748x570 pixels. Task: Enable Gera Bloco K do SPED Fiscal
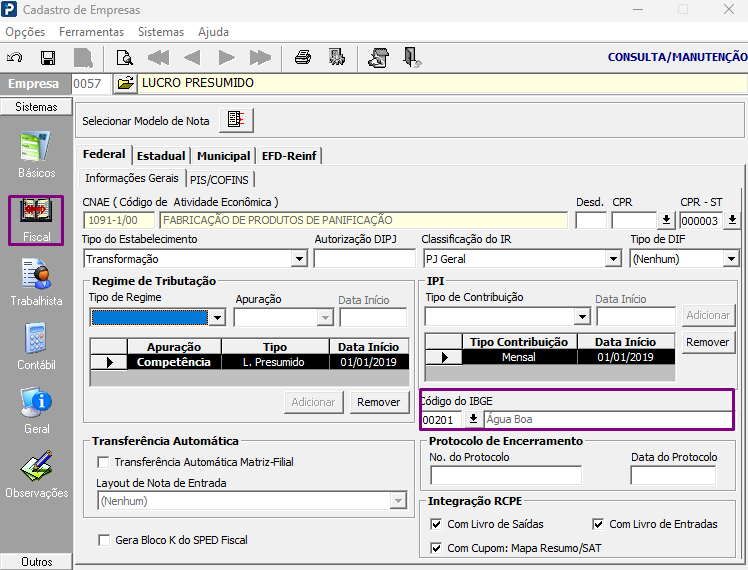104,540
